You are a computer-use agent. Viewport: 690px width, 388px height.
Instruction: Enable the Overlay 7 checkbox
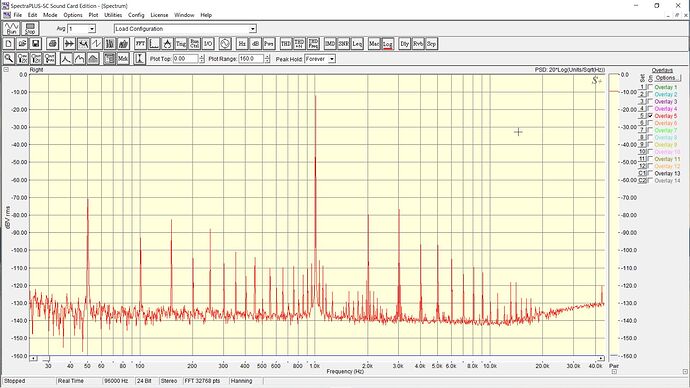click(x=650, y=130)
